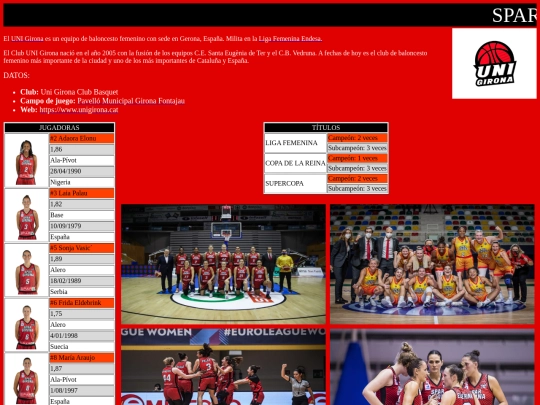The height and width of the screenshot is (405, 540).
Task: Click Frida Eldebrink's player photo
Action: click(x=27, y=325)
